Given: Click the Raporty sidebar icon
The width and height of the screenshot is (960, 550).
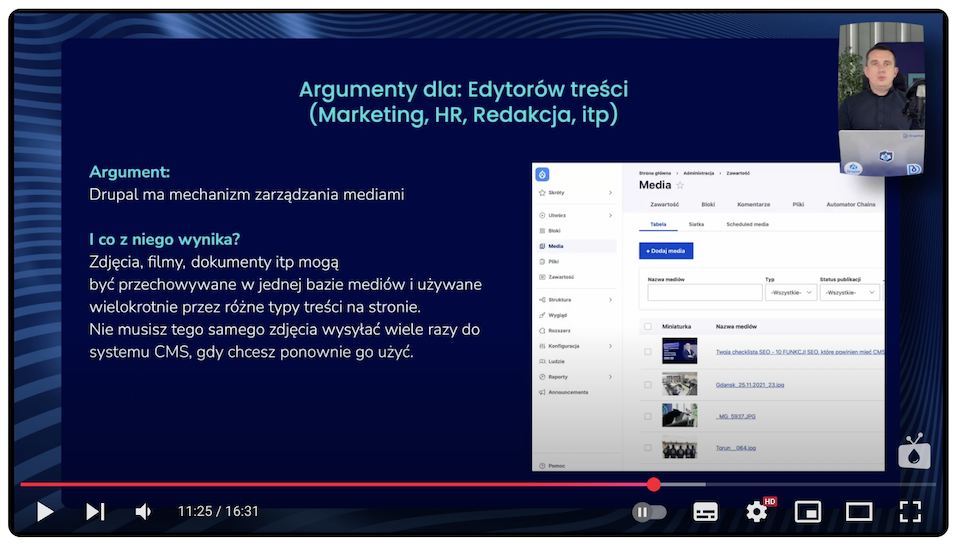Looking at the screenshot, I should click(x=542, y=377).
